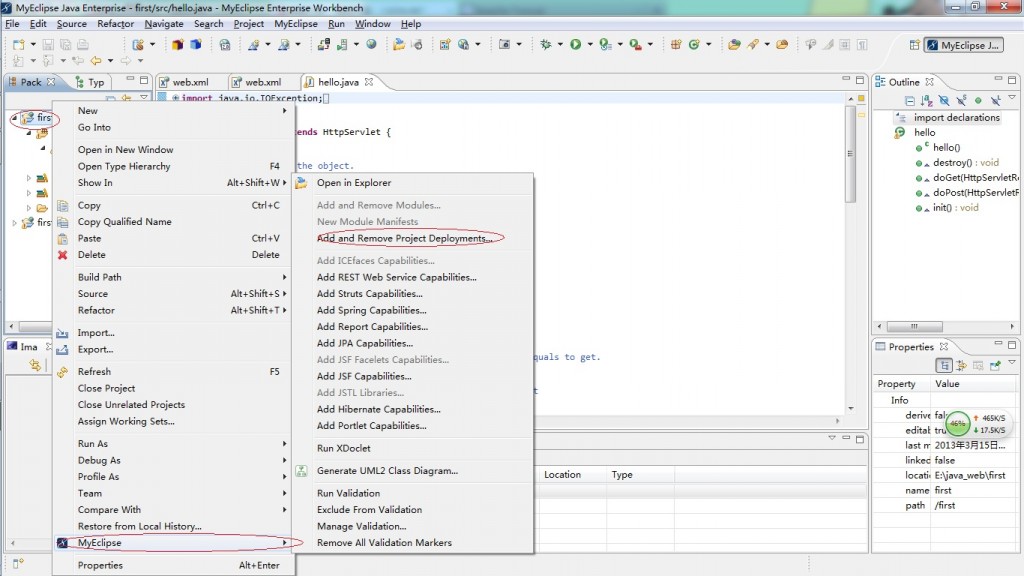1024x576 pixels.
Task: Toggle Hide Static Members in Outline toolbar
Action: 961,101
